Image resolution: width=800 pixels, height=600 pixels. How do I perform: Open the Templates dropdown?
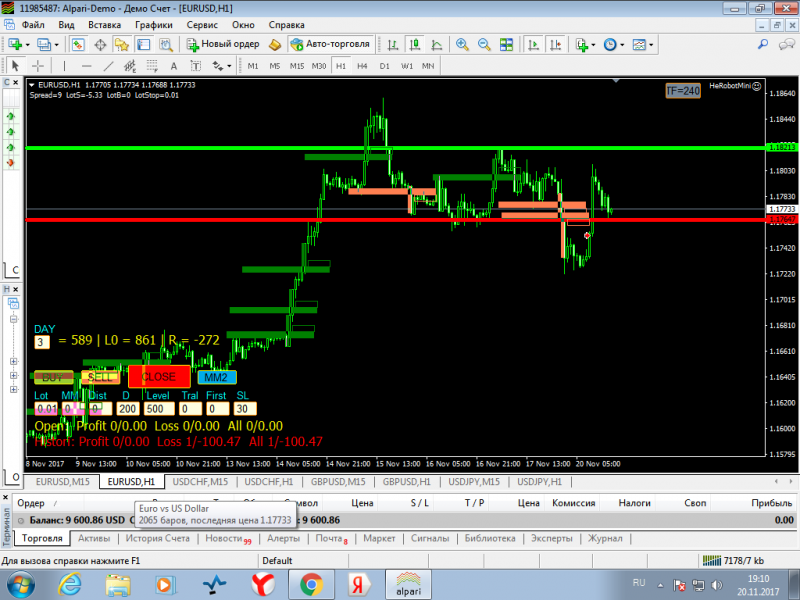click(643, 45)
